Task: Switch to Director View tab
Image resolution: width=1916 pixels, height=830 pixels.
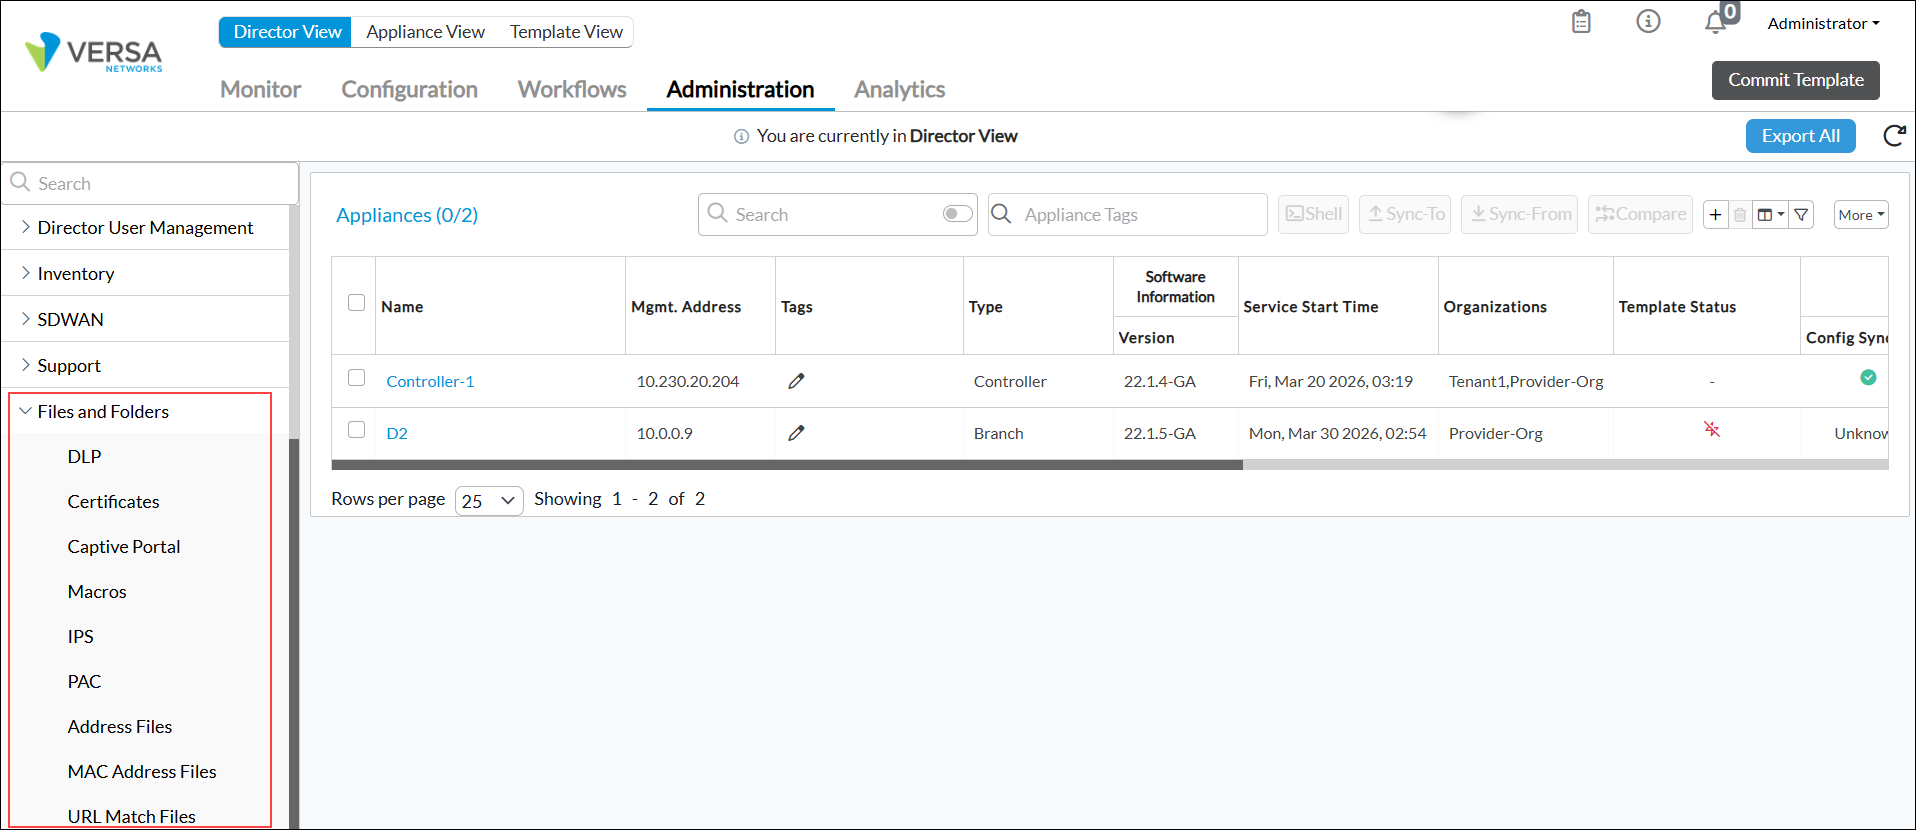Action: pos(287,32)
